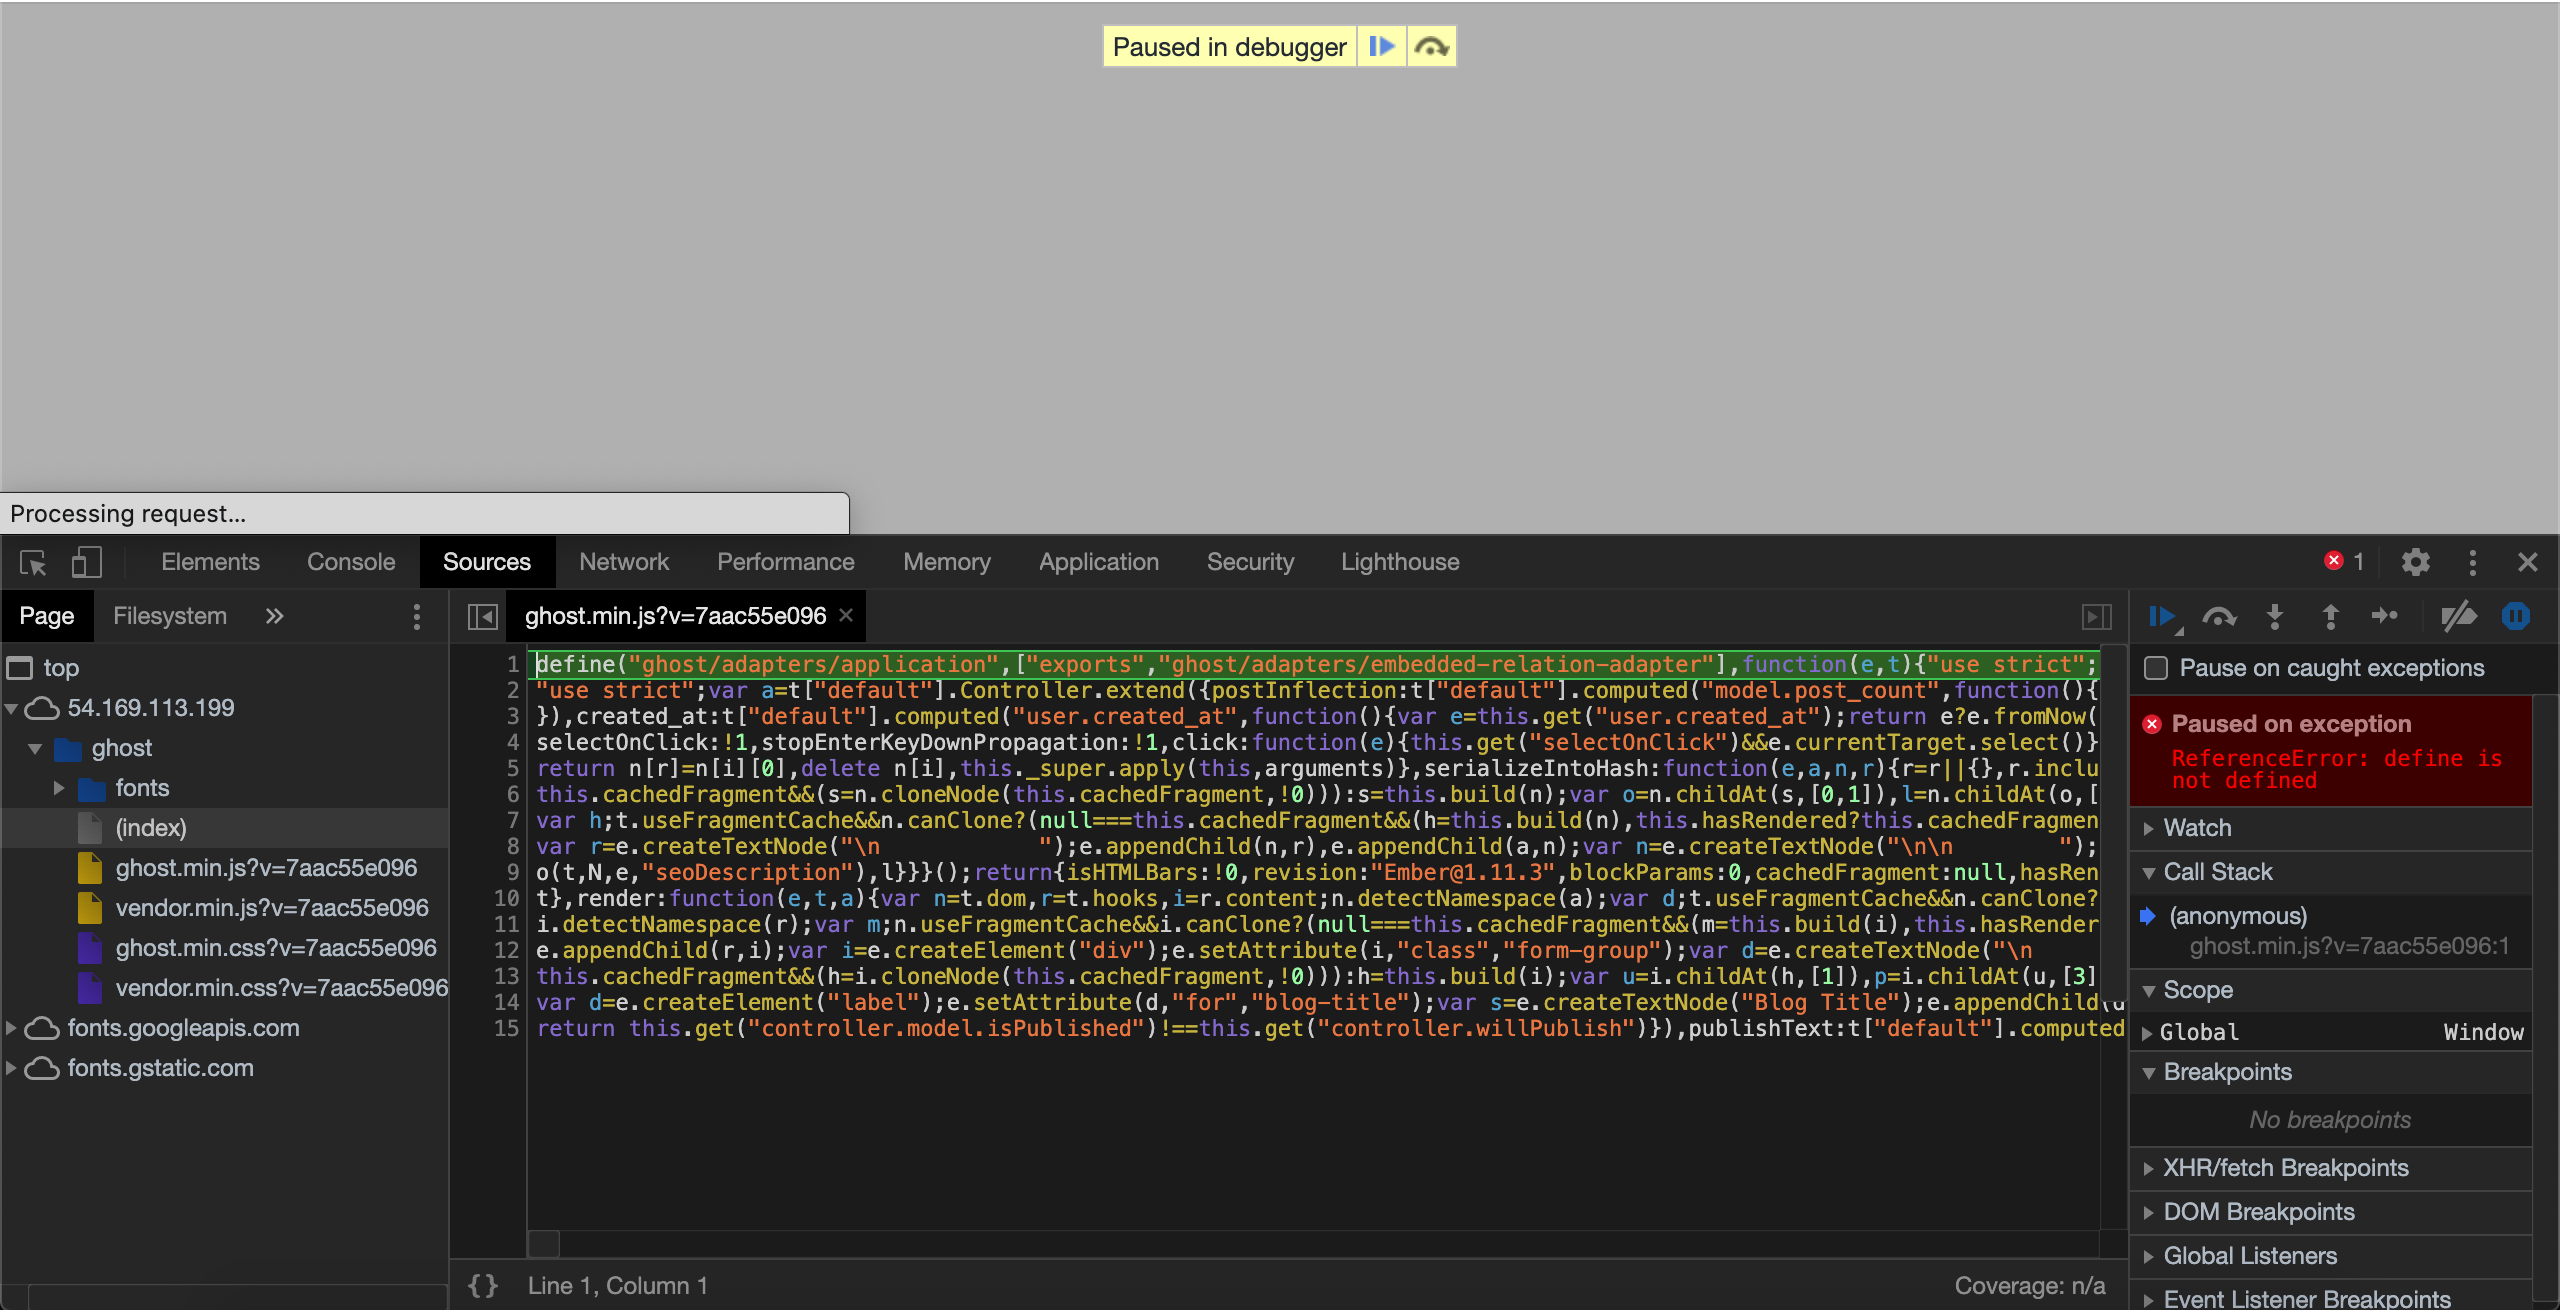
Task: Step into next function call
Action: tap(2275, 616)
